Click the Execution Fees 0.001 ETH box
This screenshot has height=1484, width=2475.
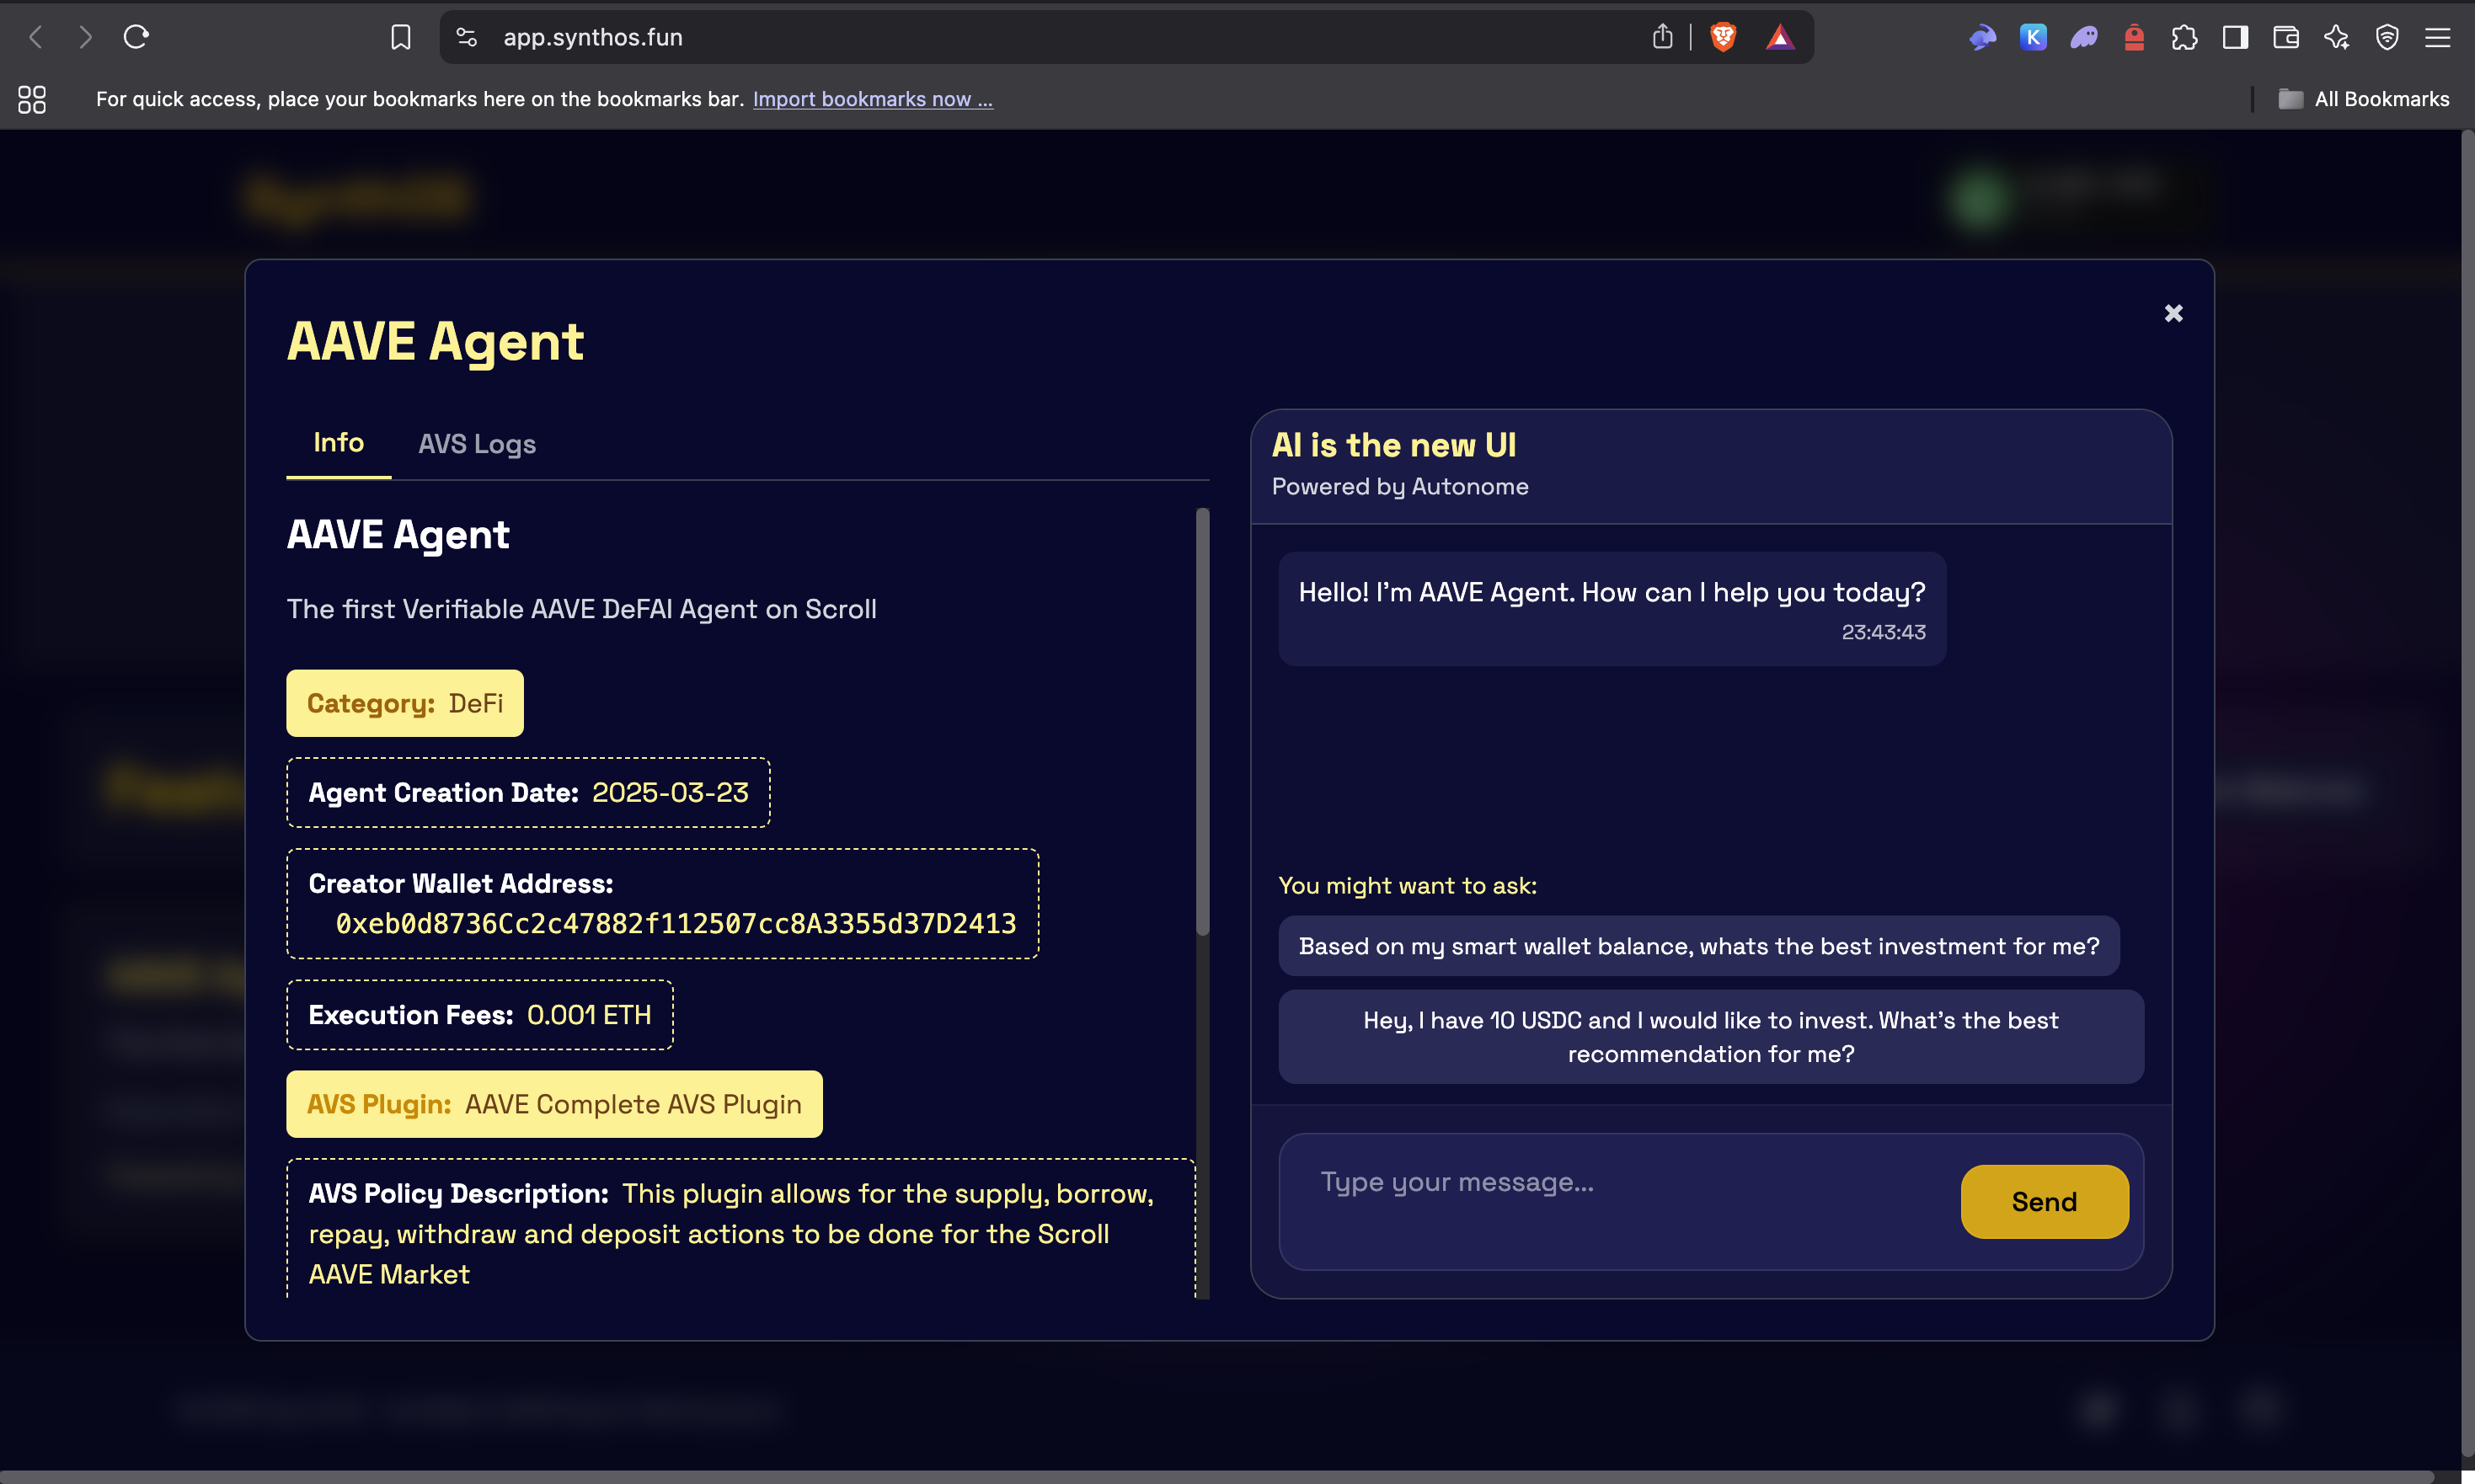(480, 1015)
